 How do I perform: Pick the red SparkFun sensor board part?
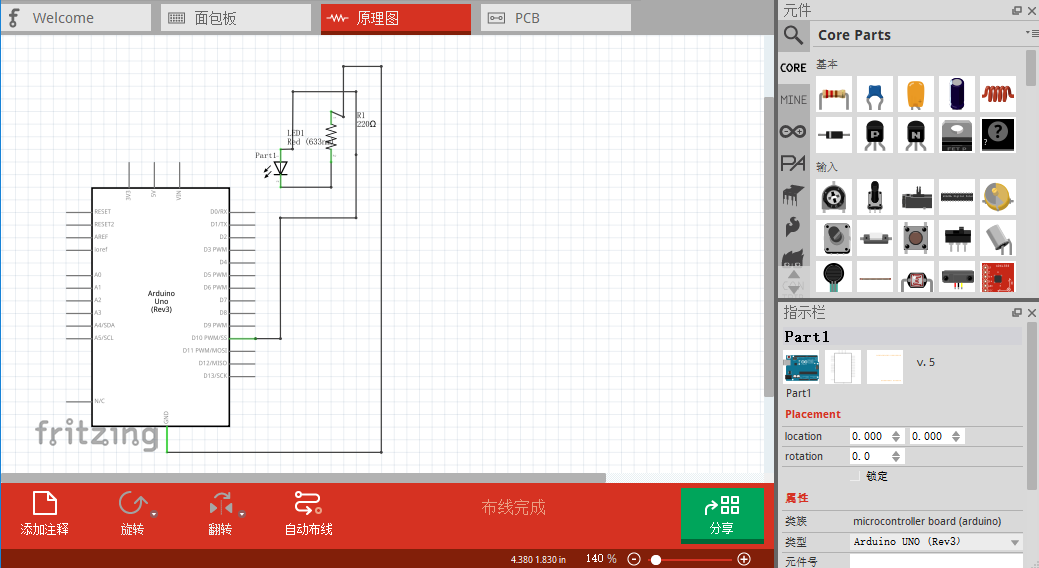point(998,277)
